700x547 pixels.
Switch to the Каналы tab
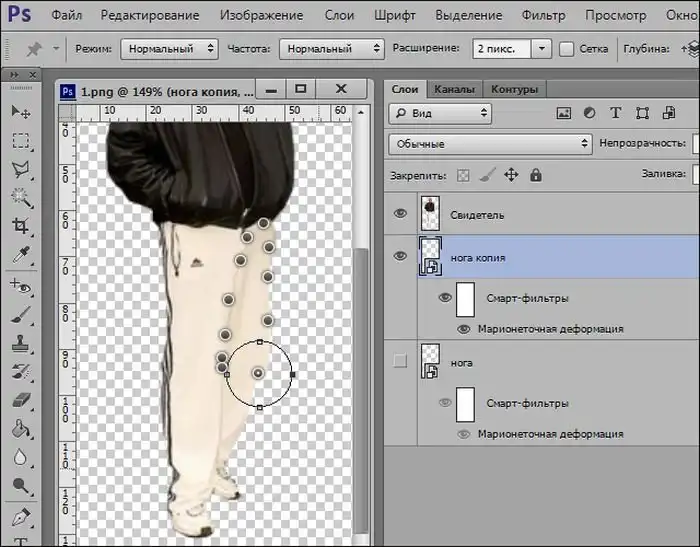(455, 89)
